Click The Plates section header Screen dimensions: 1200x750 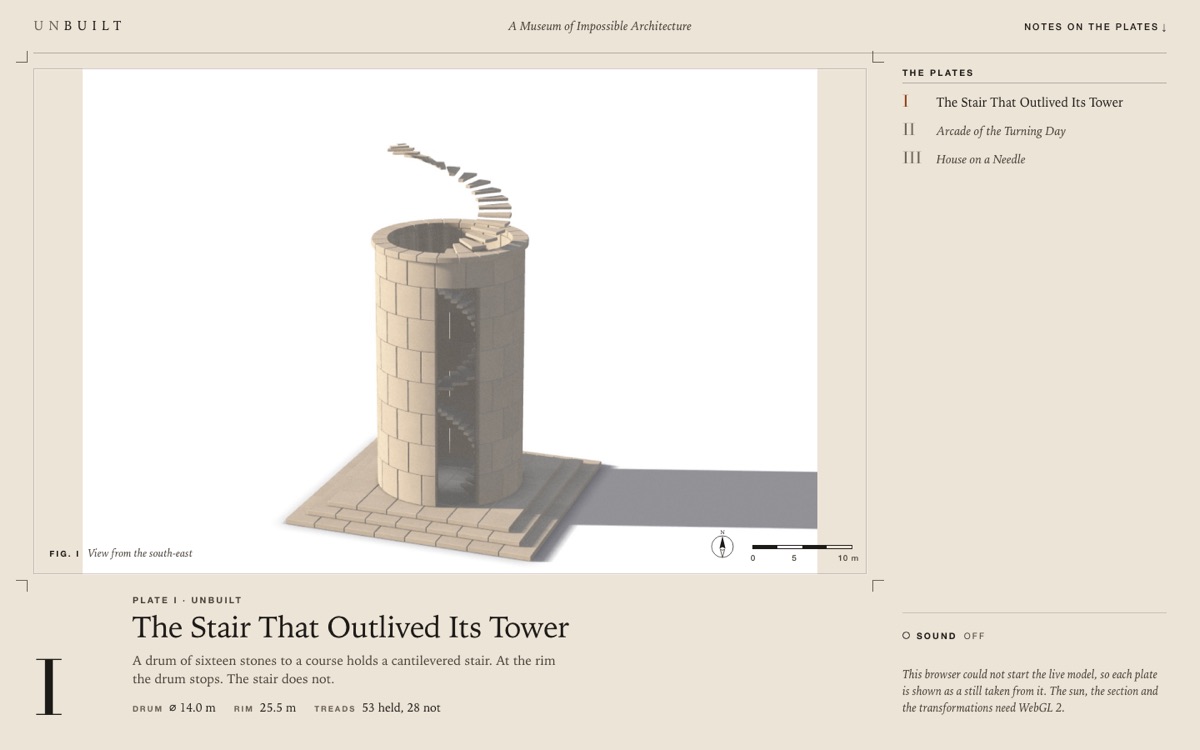[x=938, y=73]
